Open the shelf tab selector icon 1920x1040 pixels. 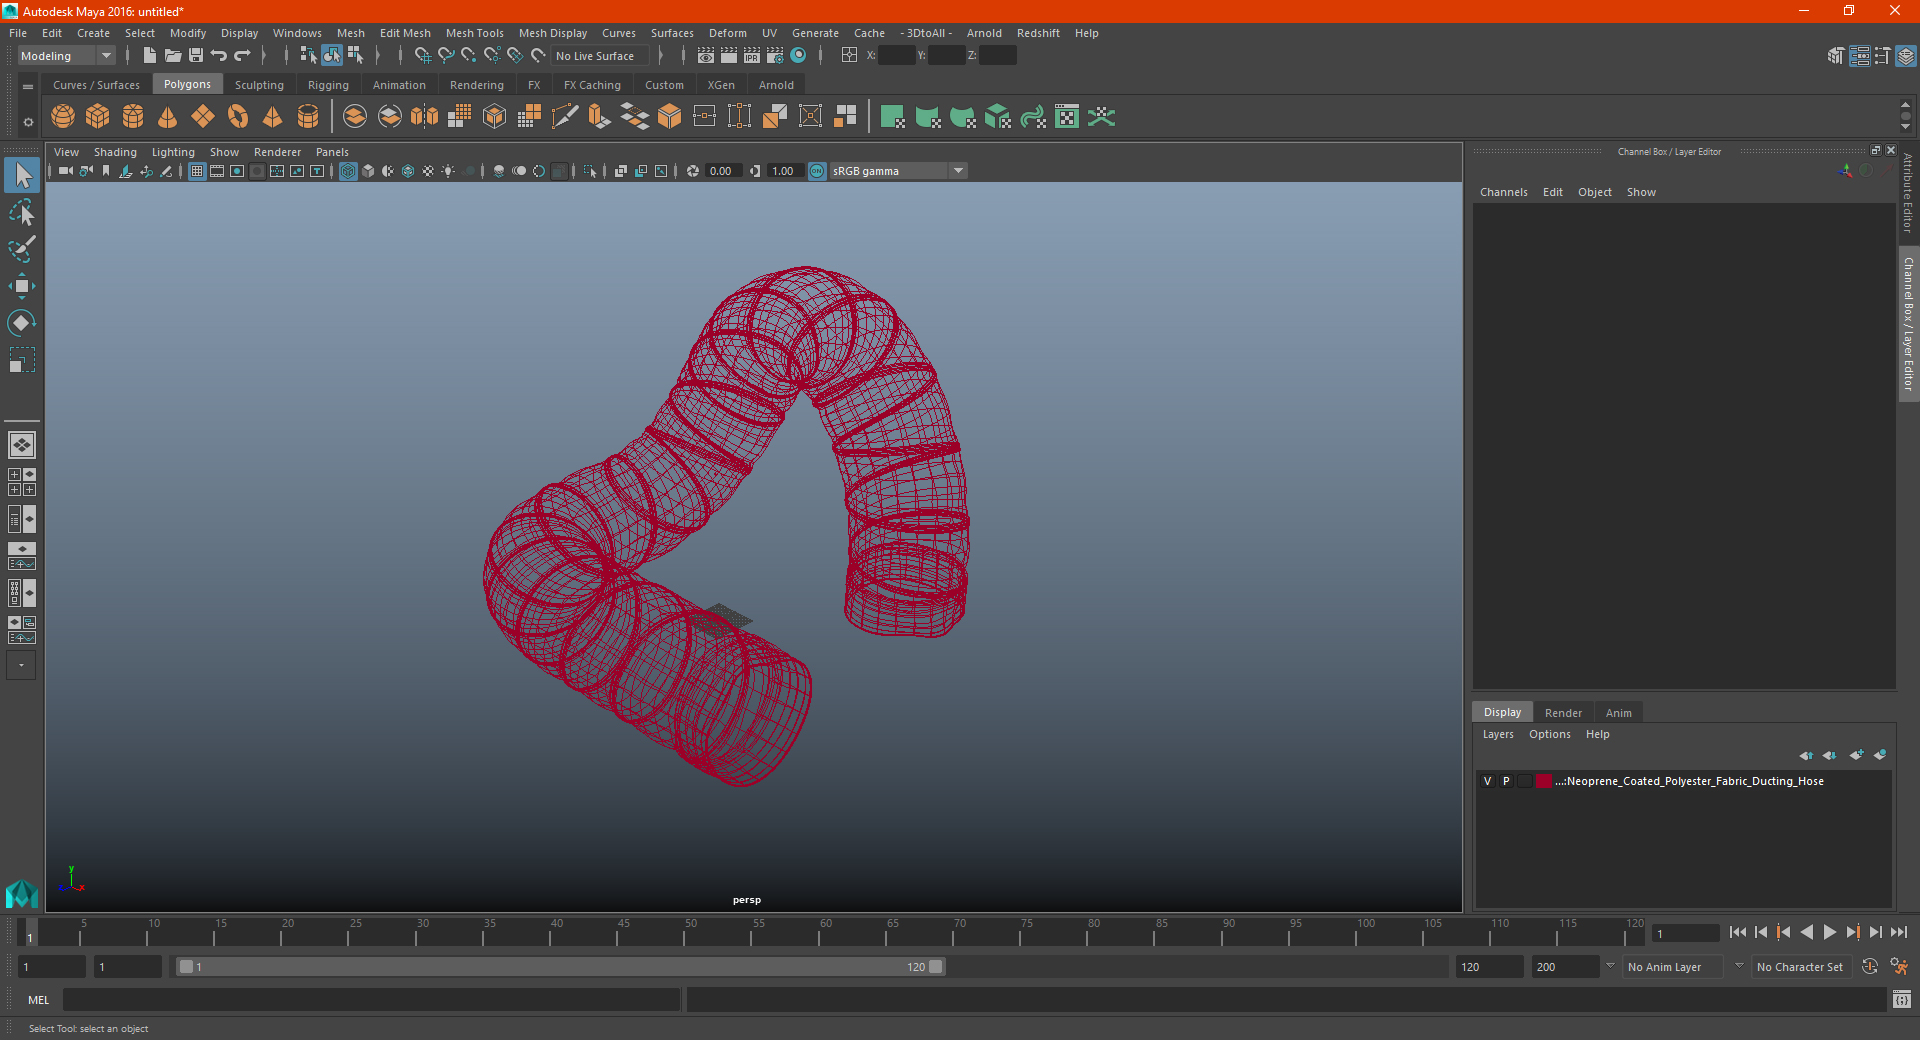(28, 87)
